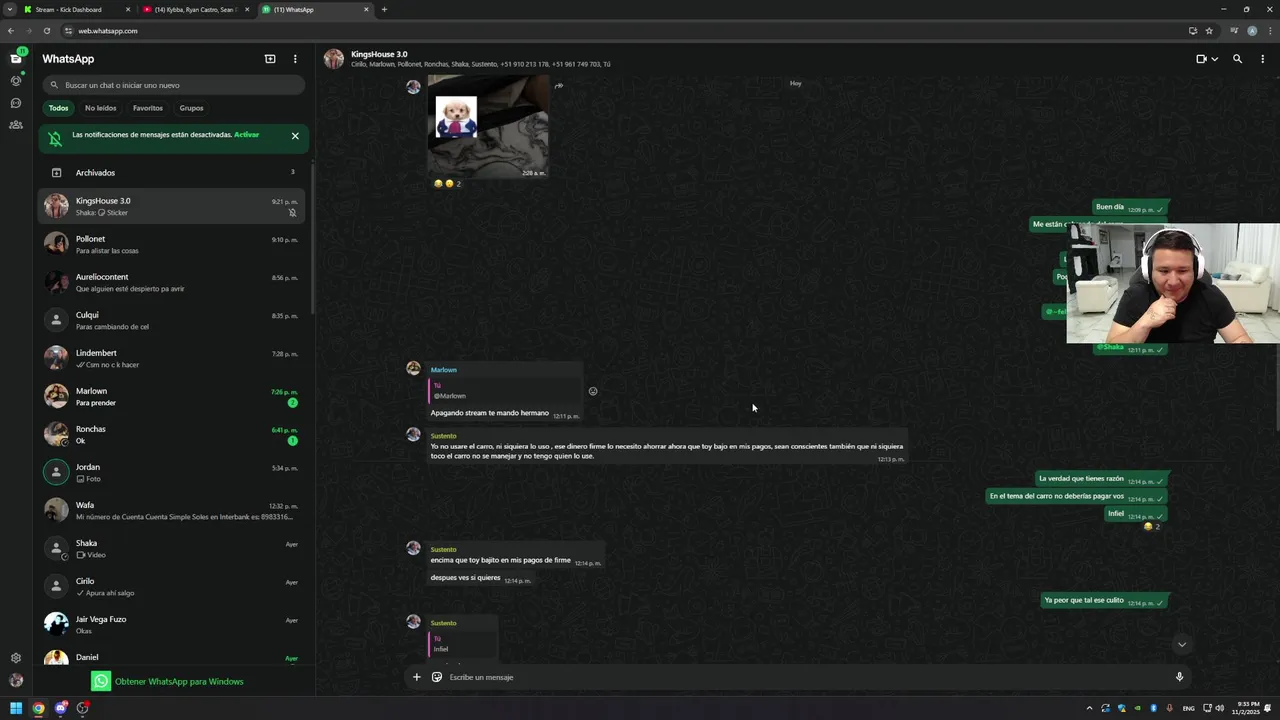The width and height of the screenshot is (1280, 720).
Task: Bookmark this page with star icon
Action: coord(1209,31)
